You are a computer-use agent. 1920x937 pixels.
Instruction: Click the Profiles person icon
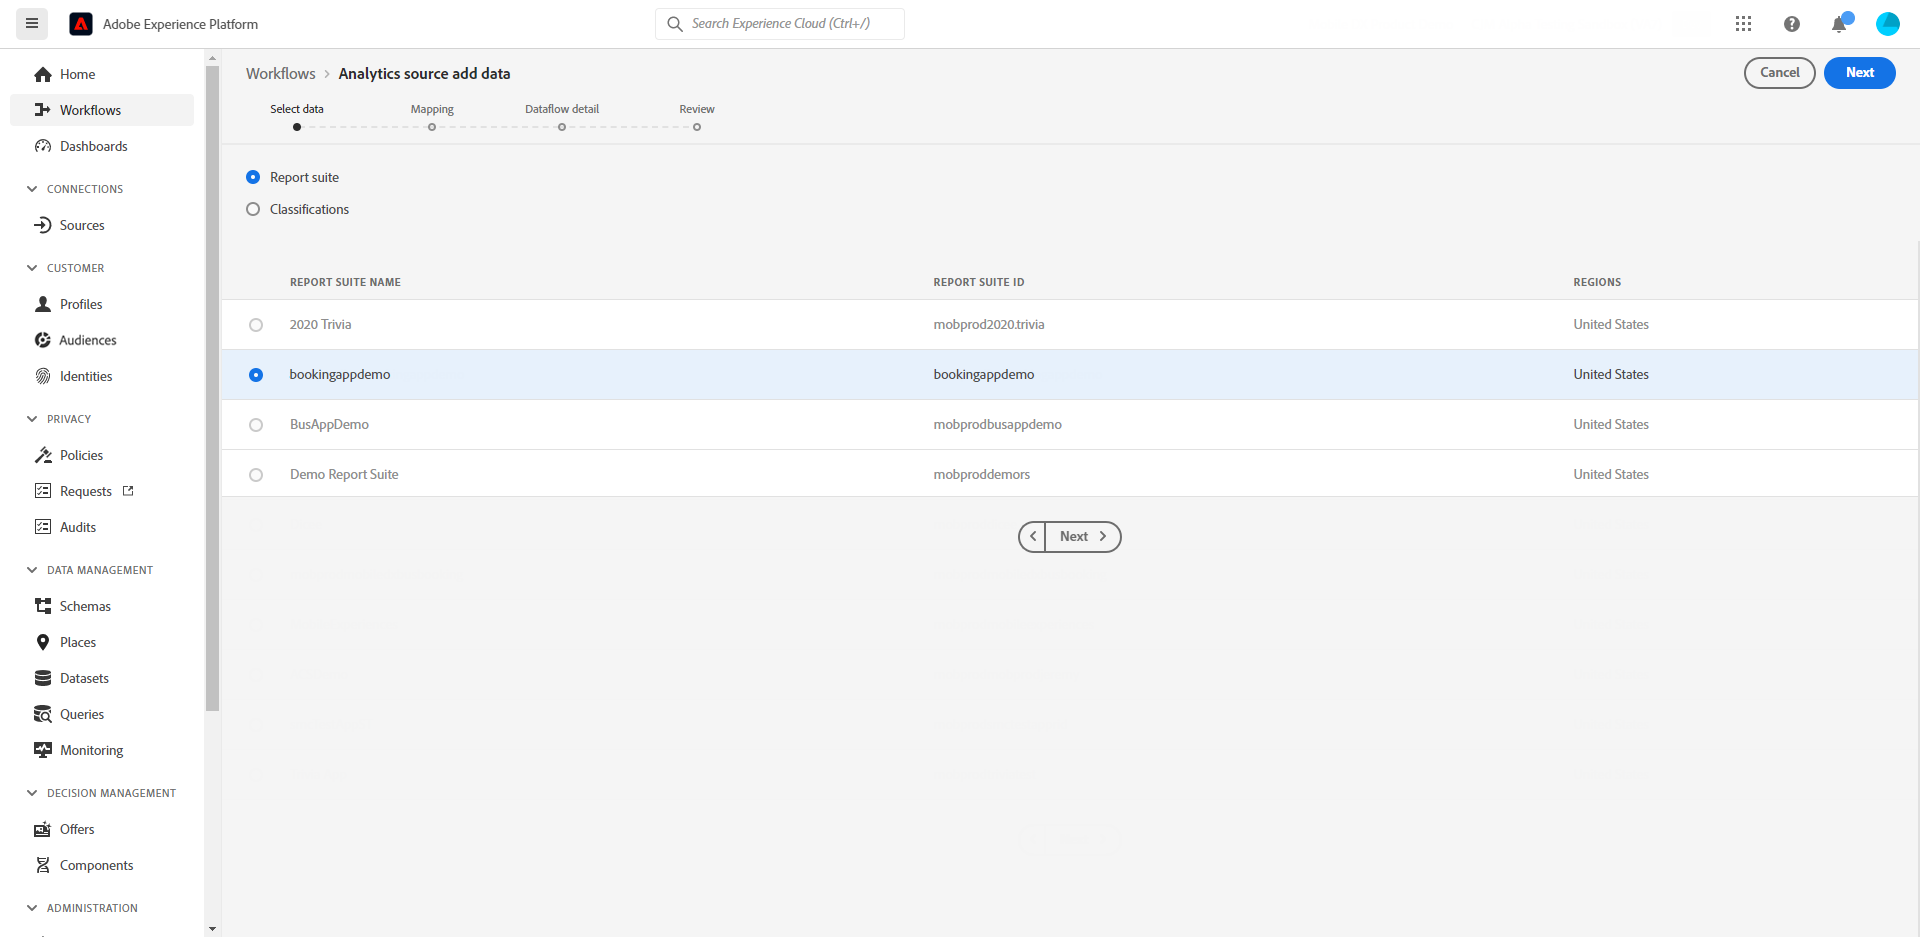click(x=43, y=304)
